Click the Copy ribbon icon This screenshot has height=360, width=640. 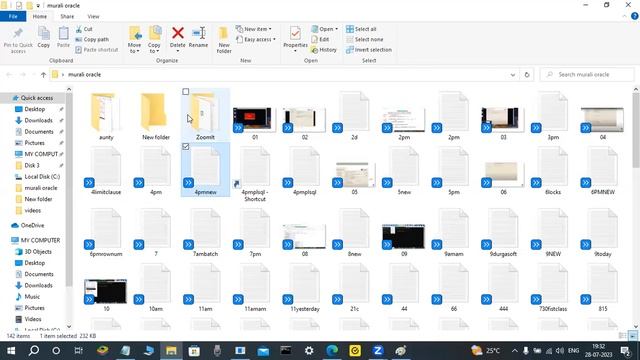(44, 38)
